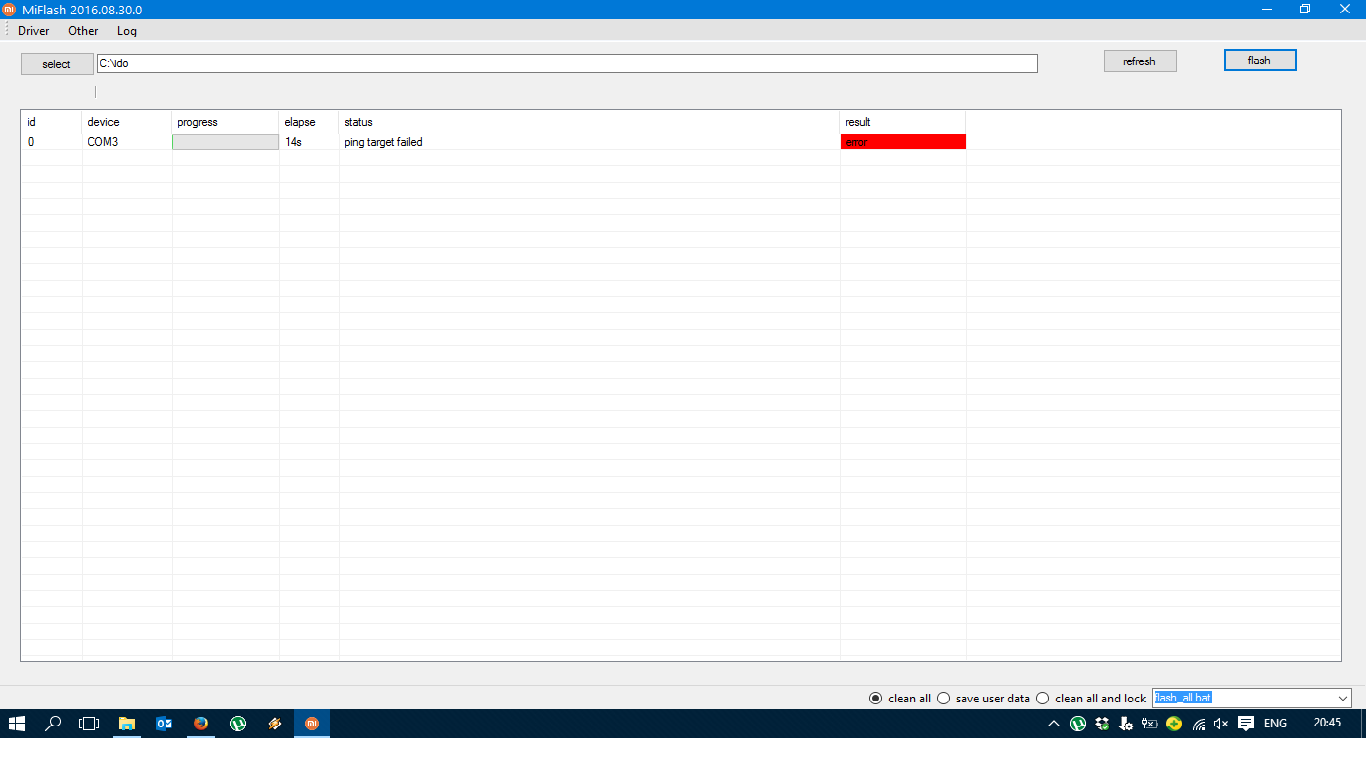Open the device setup tray icon
The image size is (1366, 768).
coord(1126,723)
